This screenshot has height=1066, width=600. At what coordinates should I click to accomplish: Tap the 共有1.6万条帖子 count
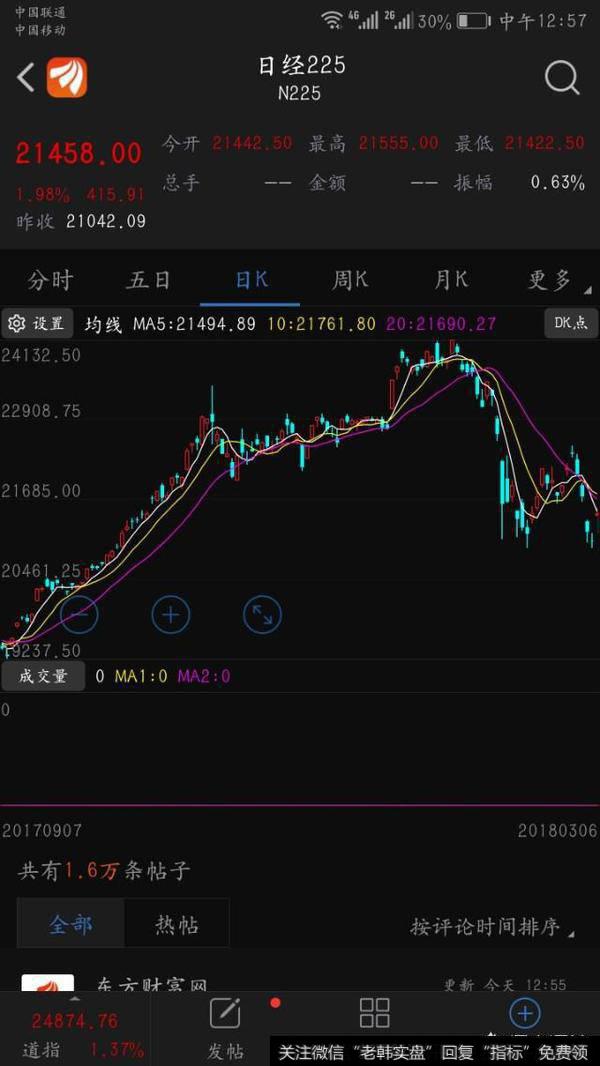[104, 871]
